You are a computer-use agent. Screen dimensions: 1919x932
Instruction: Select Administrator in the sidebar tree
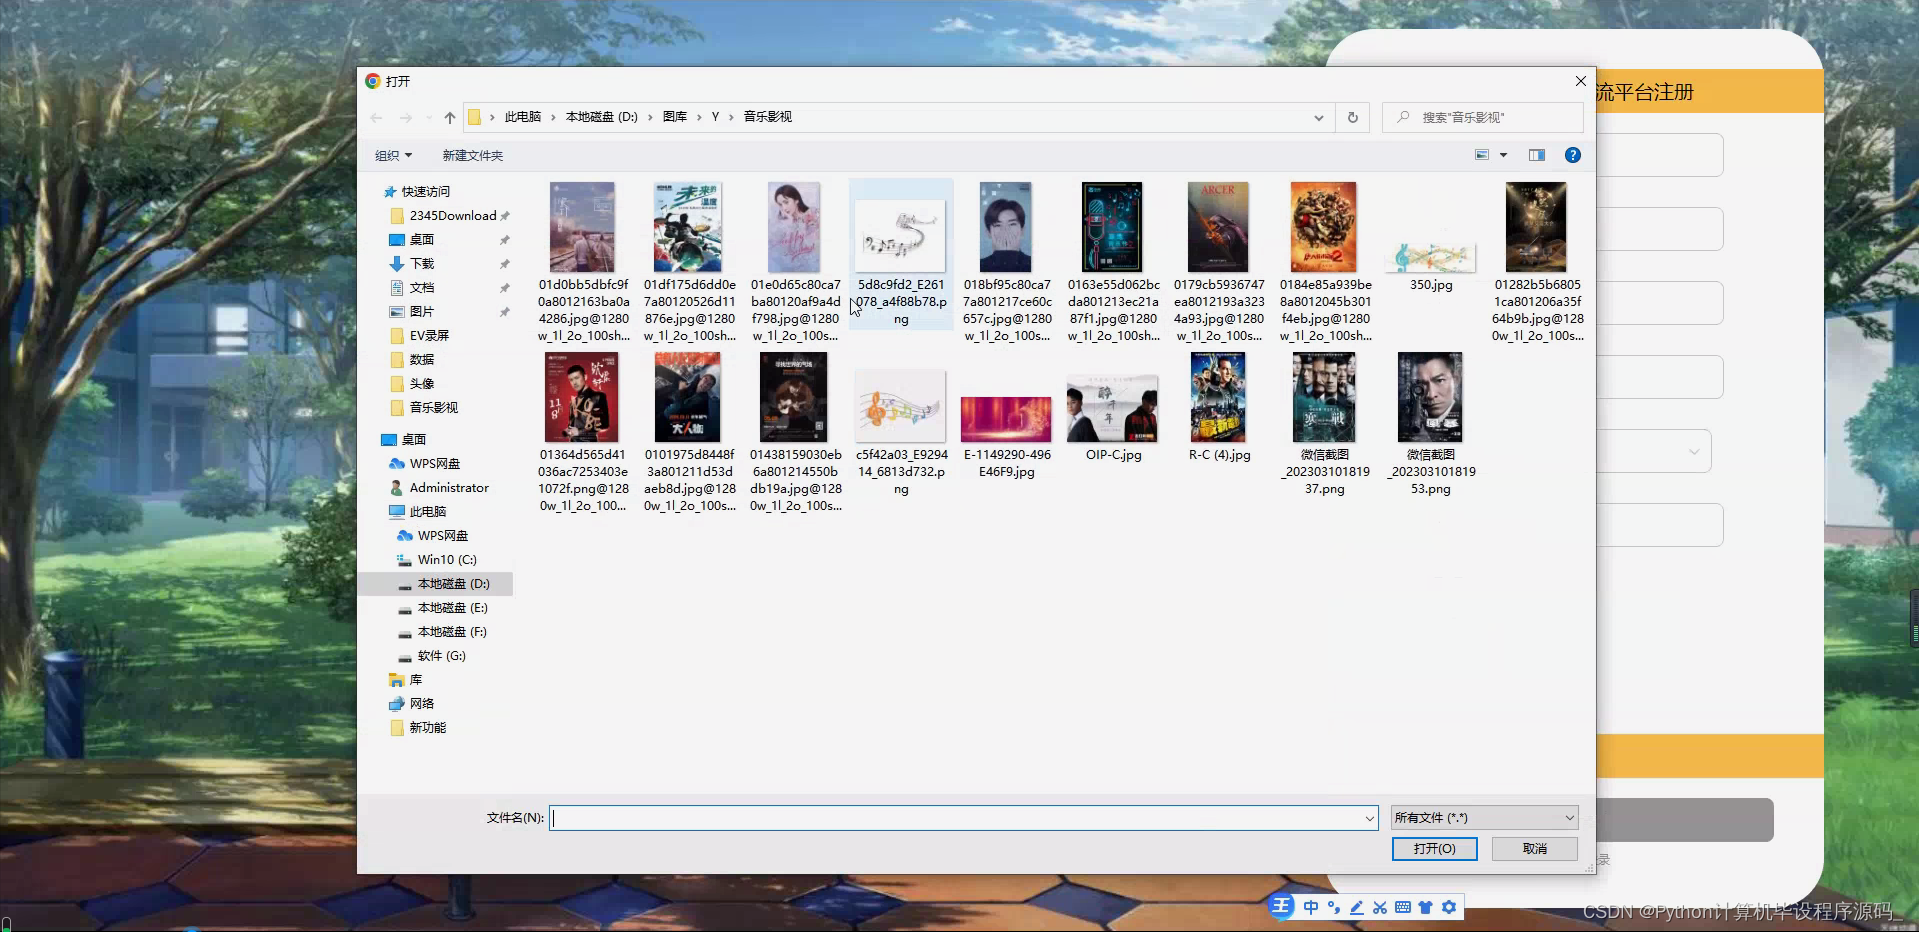[450, 487]
